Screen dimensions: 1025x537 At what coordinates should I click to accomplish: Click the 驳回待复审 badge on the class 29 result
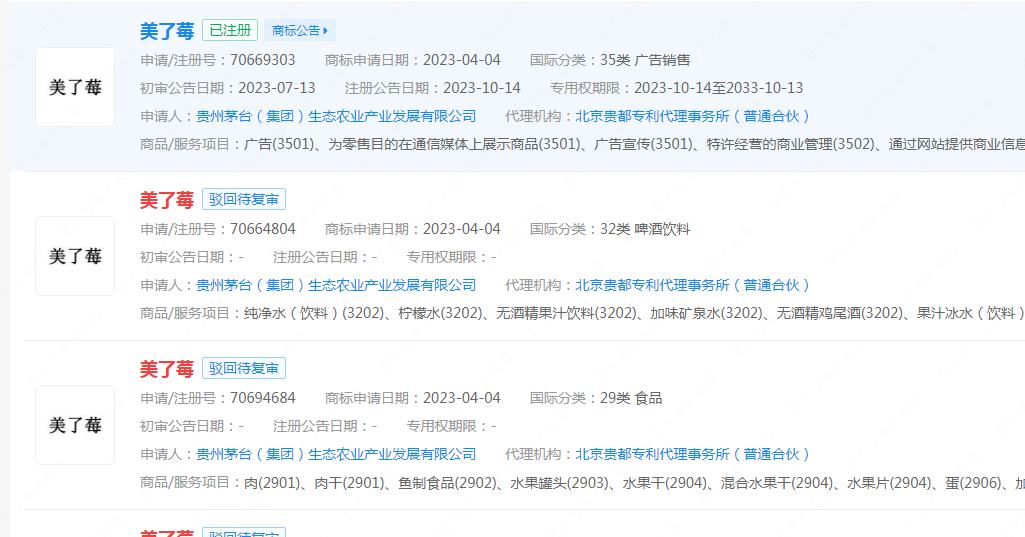coord(244,369)
